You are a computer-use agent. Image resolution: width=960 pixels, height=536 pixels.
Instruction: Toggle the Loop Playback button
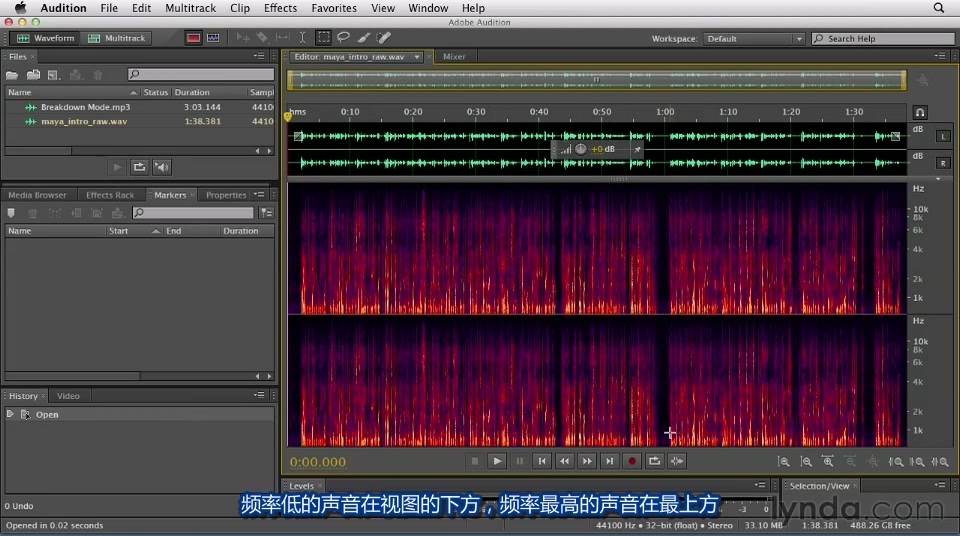(654, 461)
